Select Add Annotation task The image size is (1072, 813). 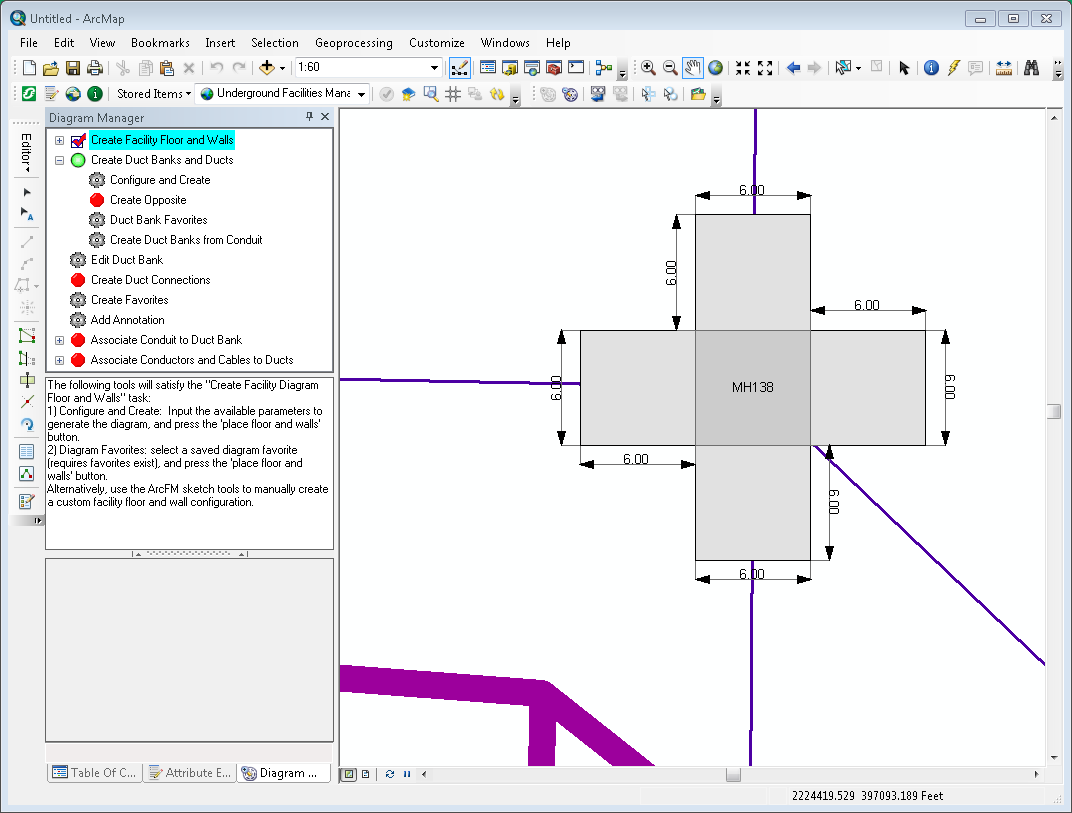(127, 319)
